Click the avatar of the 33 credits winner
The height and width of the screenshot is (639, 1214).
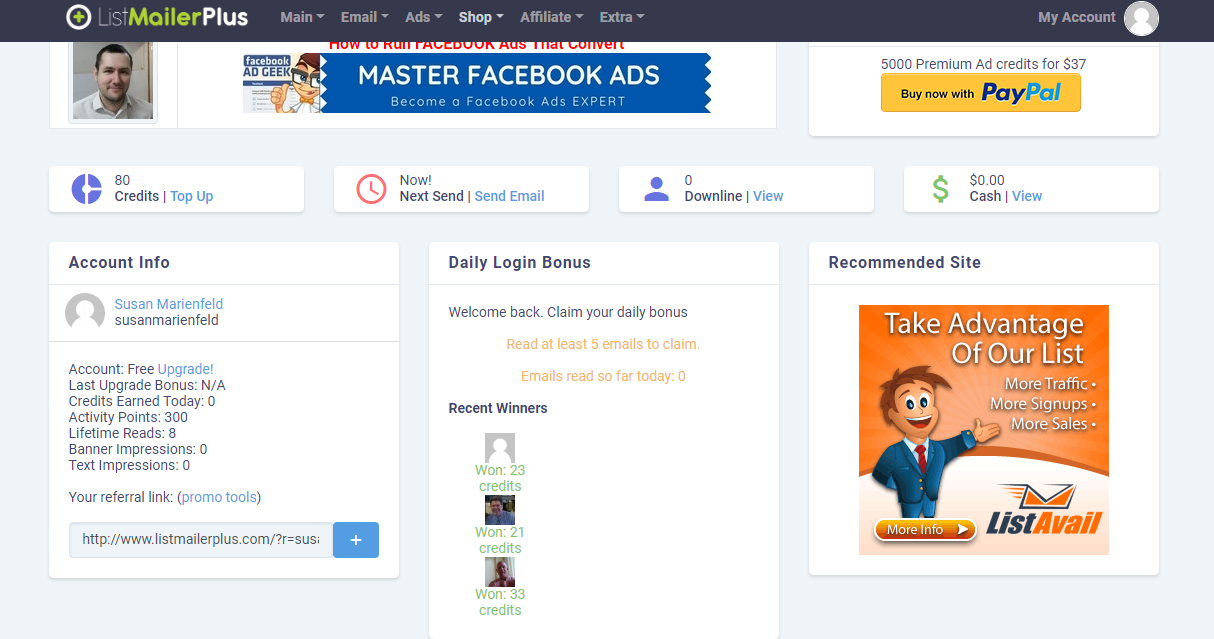[x=500, y=572]
